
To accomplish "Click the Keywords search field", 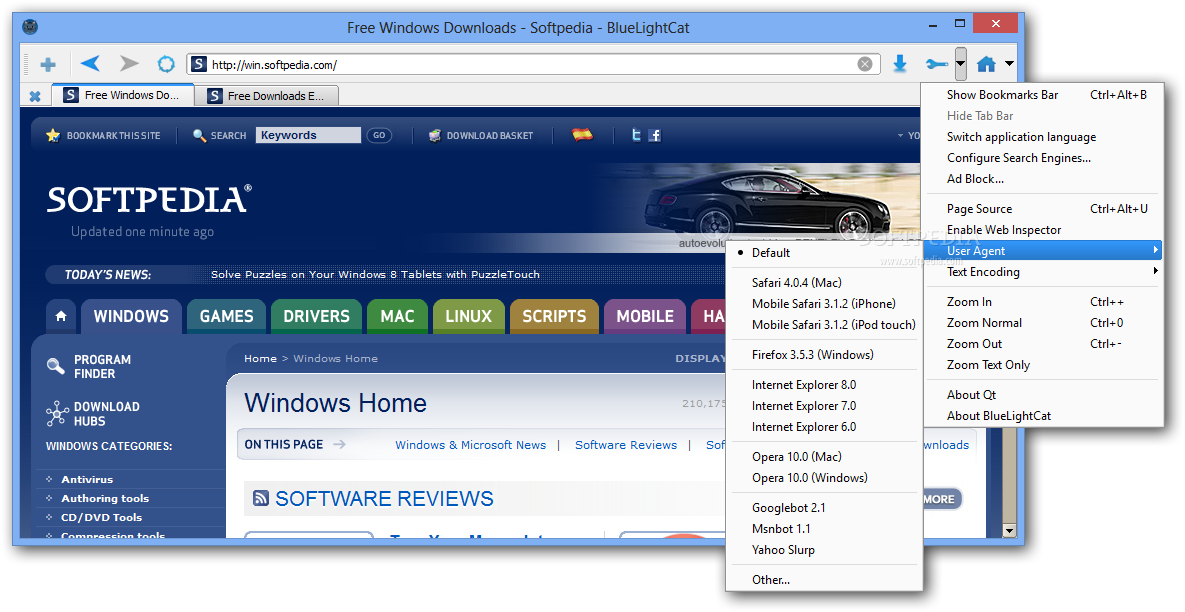I will click(x=308, y=135).
